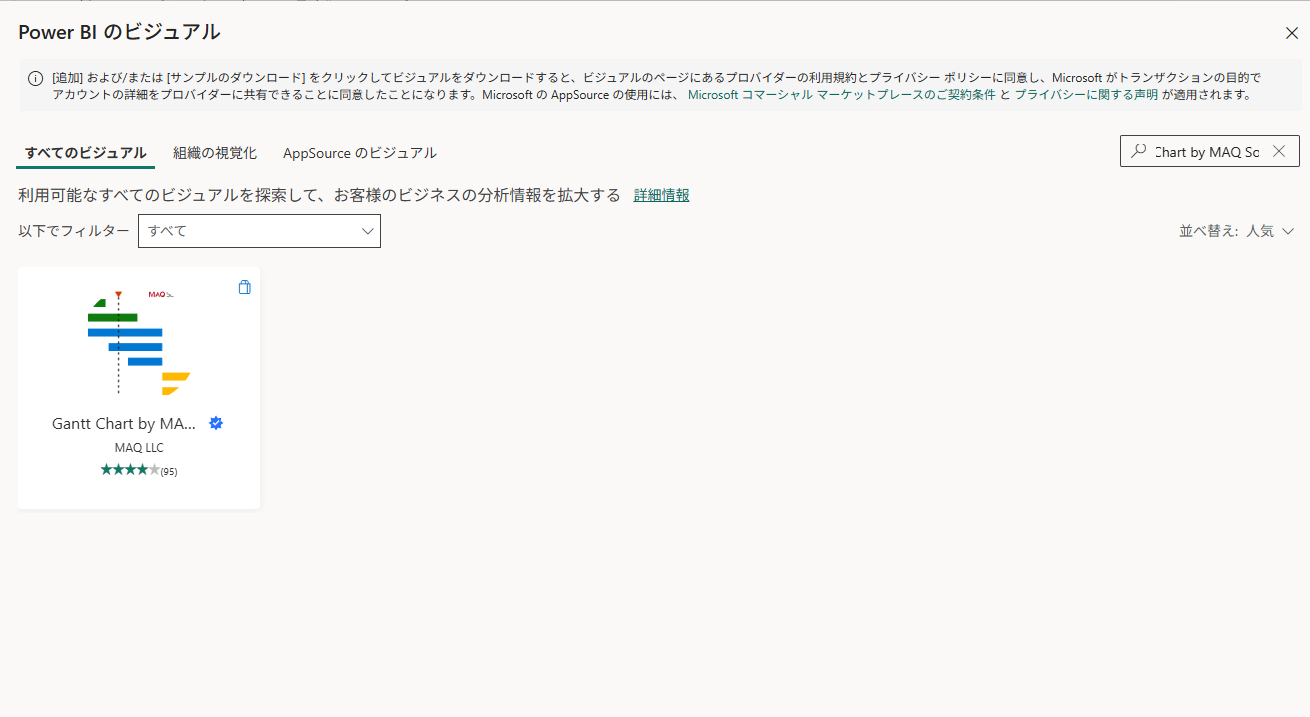Viewport: 1310px width, 717px height.
Task: Expand the すべて filter dropdown
Action: tap(259, 231)
